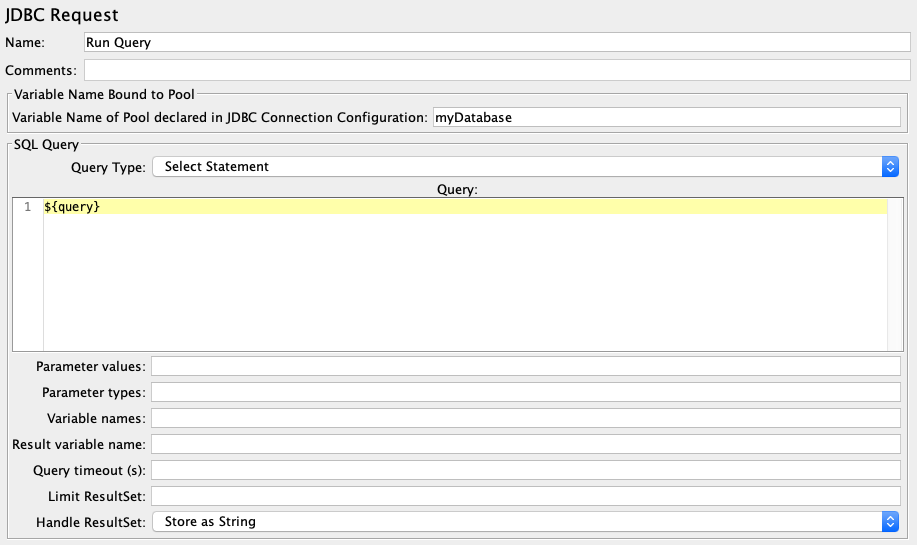Expand the Handle ResultSet dropdown arrows
The height and width of the screenshot is (545, 917).
point(890,522)
